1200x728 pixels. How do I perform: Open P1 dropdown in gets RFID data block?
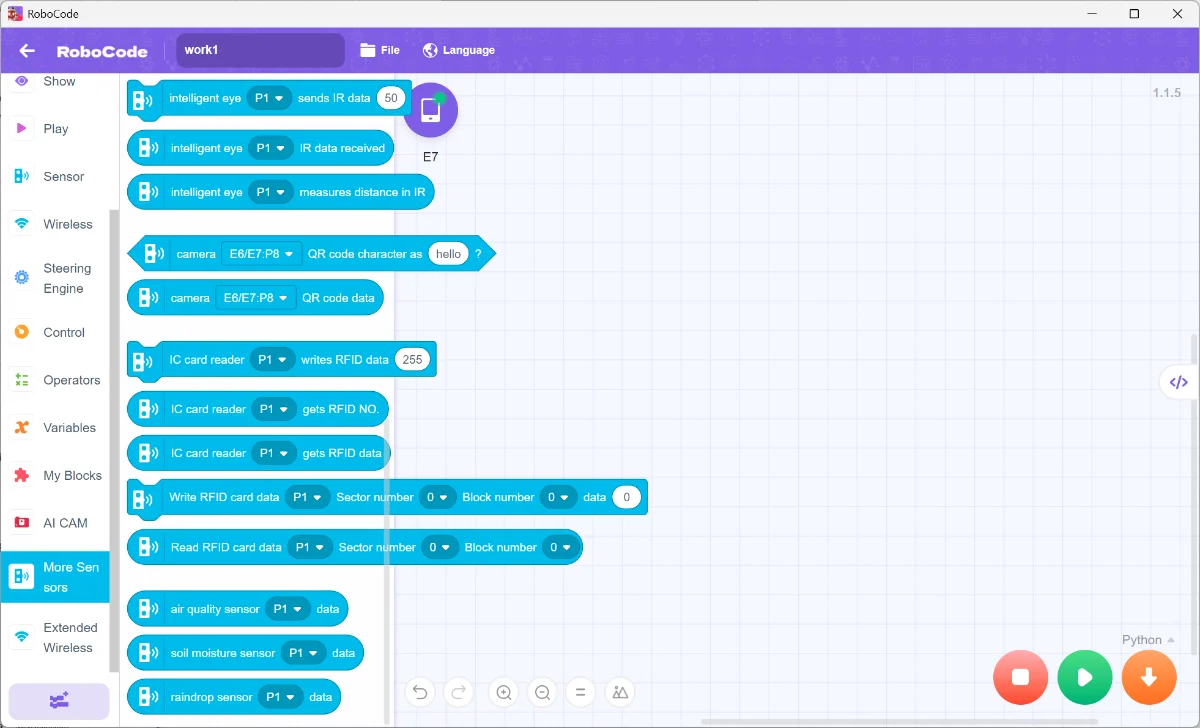tap(274, 453)
